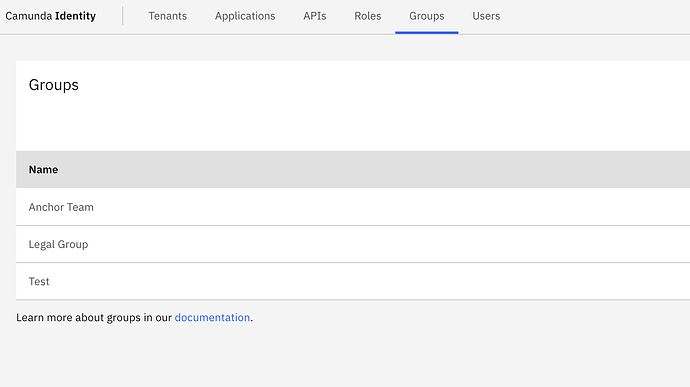This screenshot has height=387, width=690.
Task: Click the vertical divider beside Camunda Identity
Action: [x=123, y=16]
